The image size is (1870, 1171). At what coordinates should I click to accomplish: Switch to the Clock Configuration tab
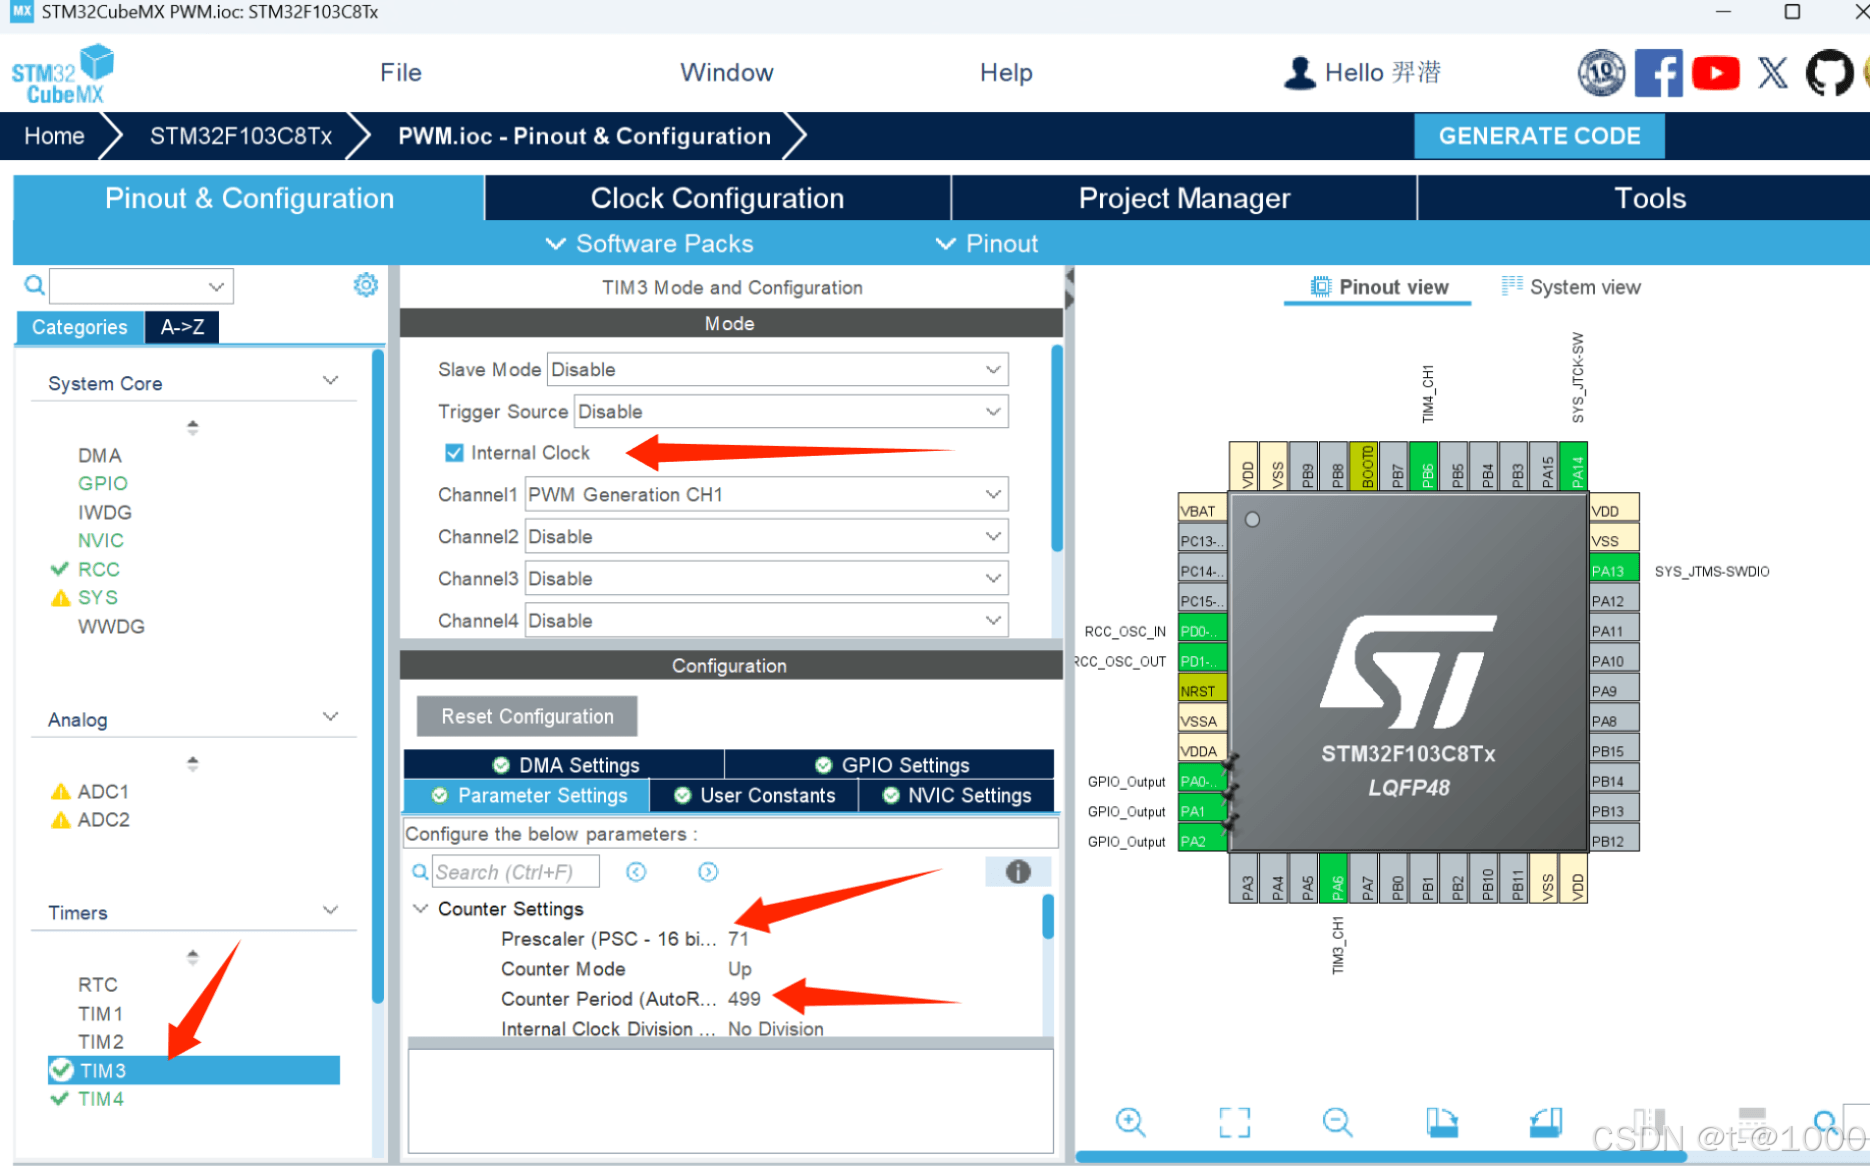[717, 198]
